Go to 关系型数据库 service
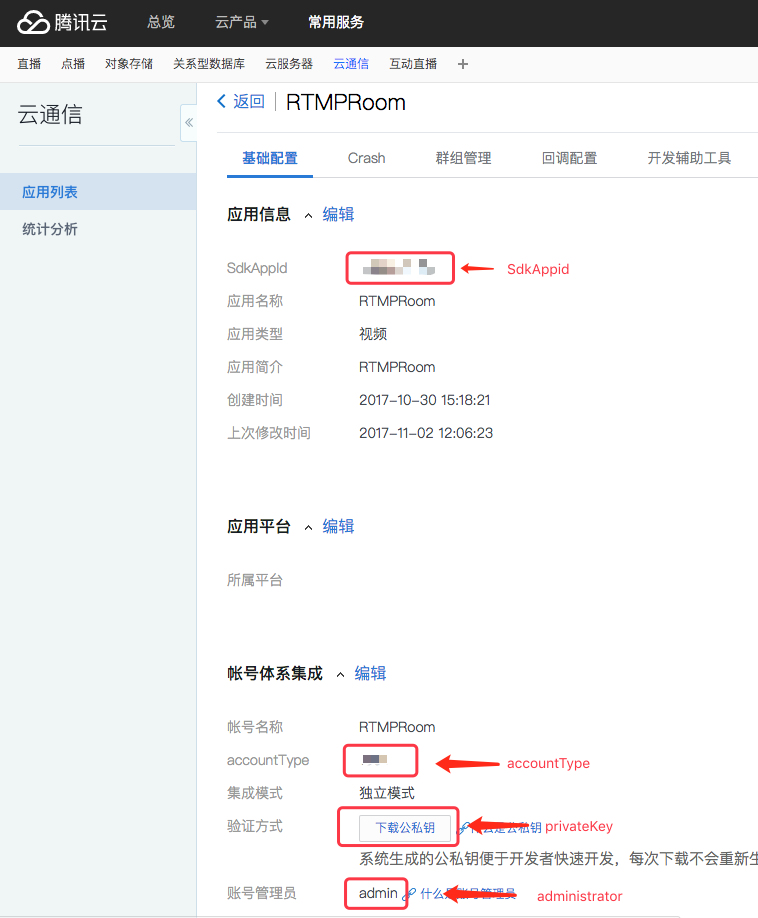 coord(209,64)
